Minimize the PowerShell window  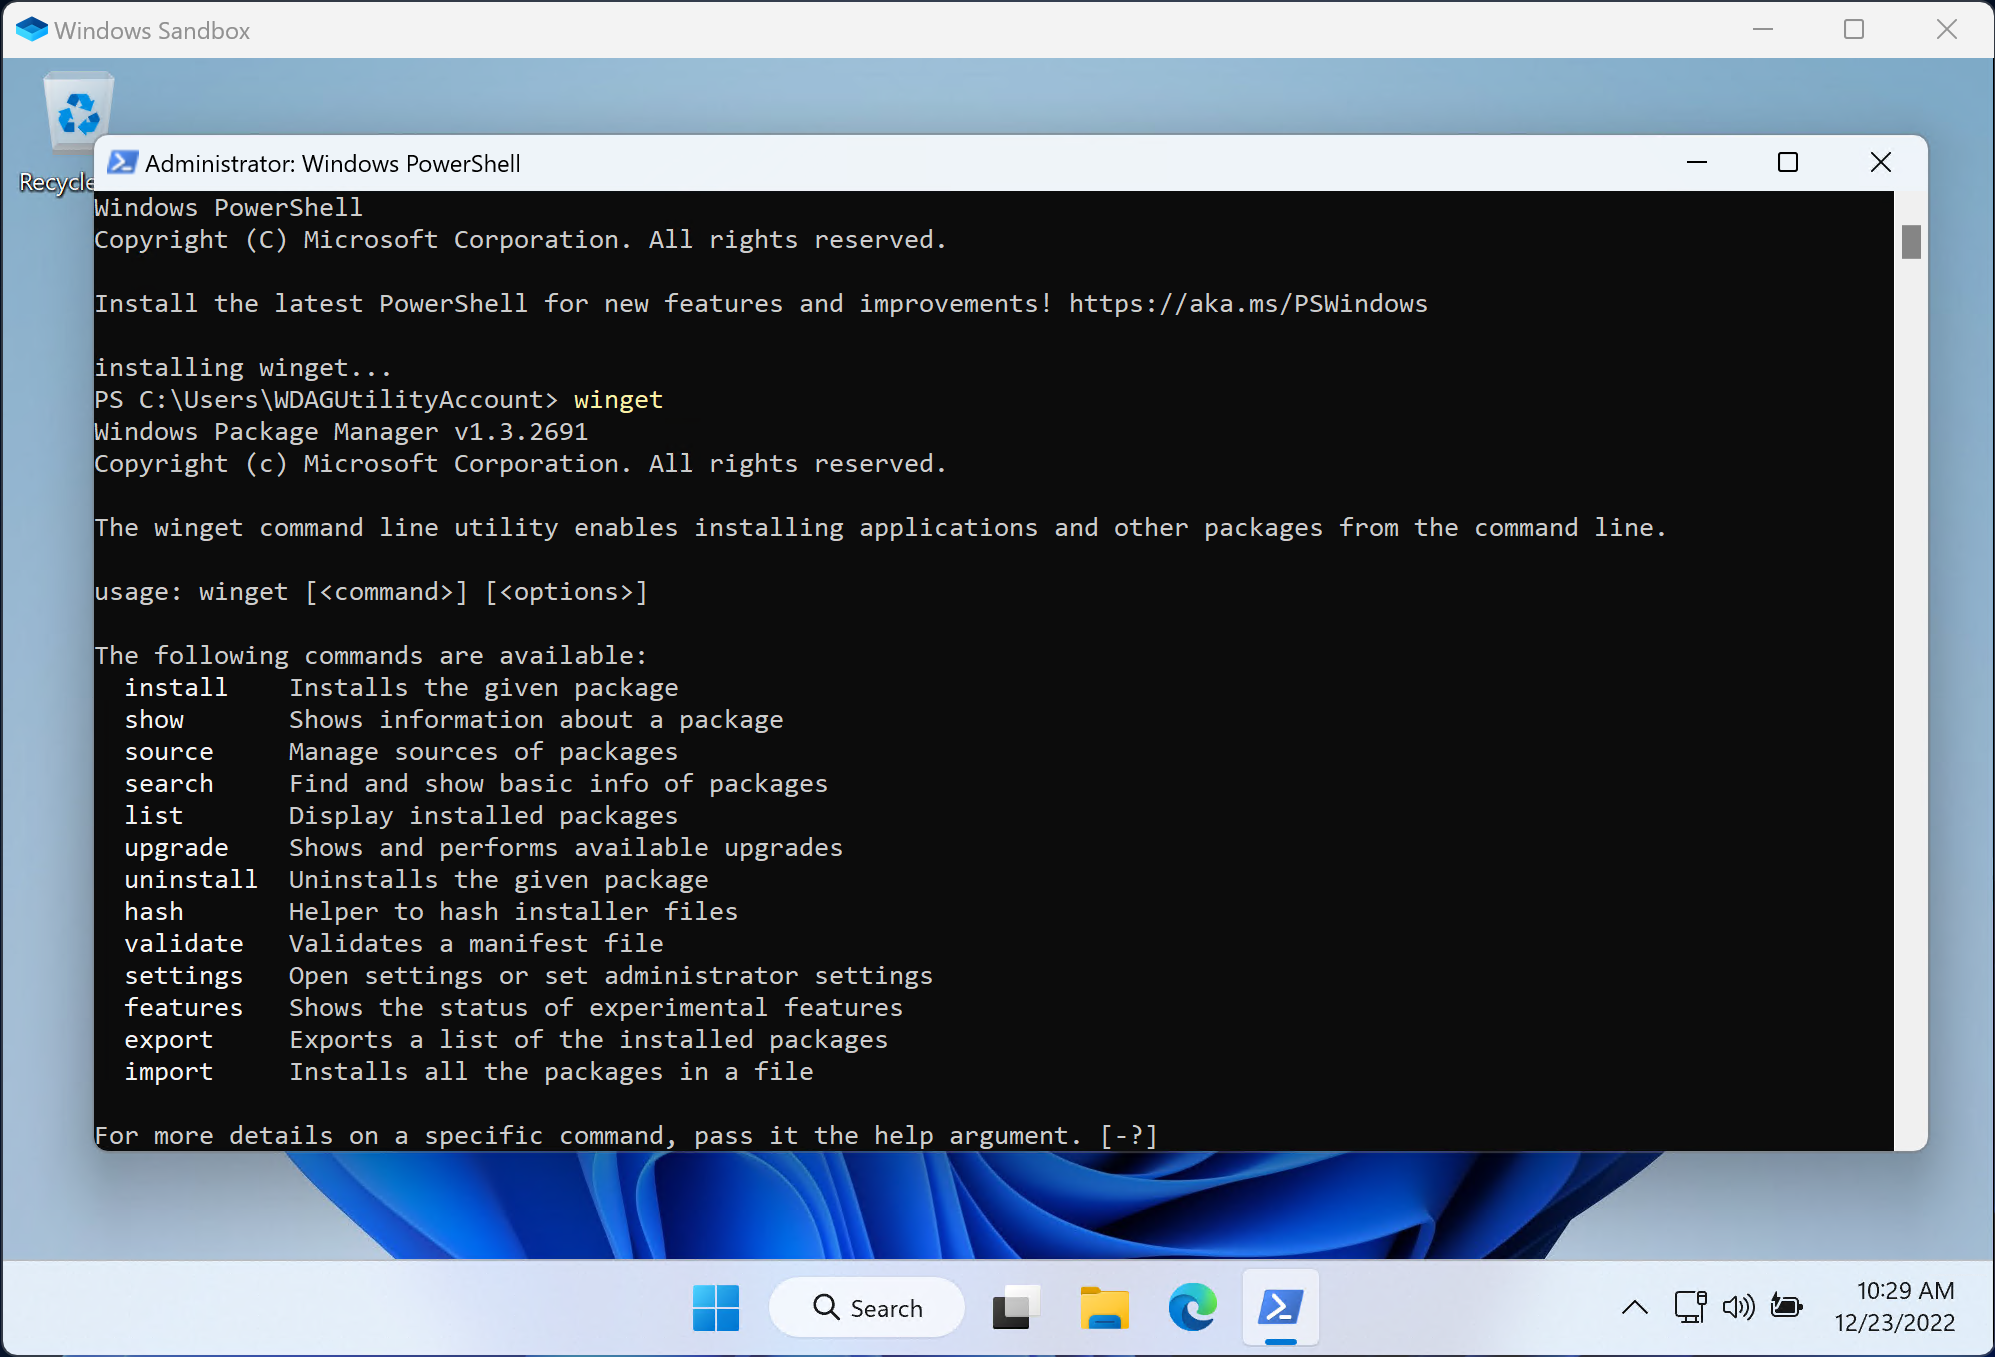1697,162
